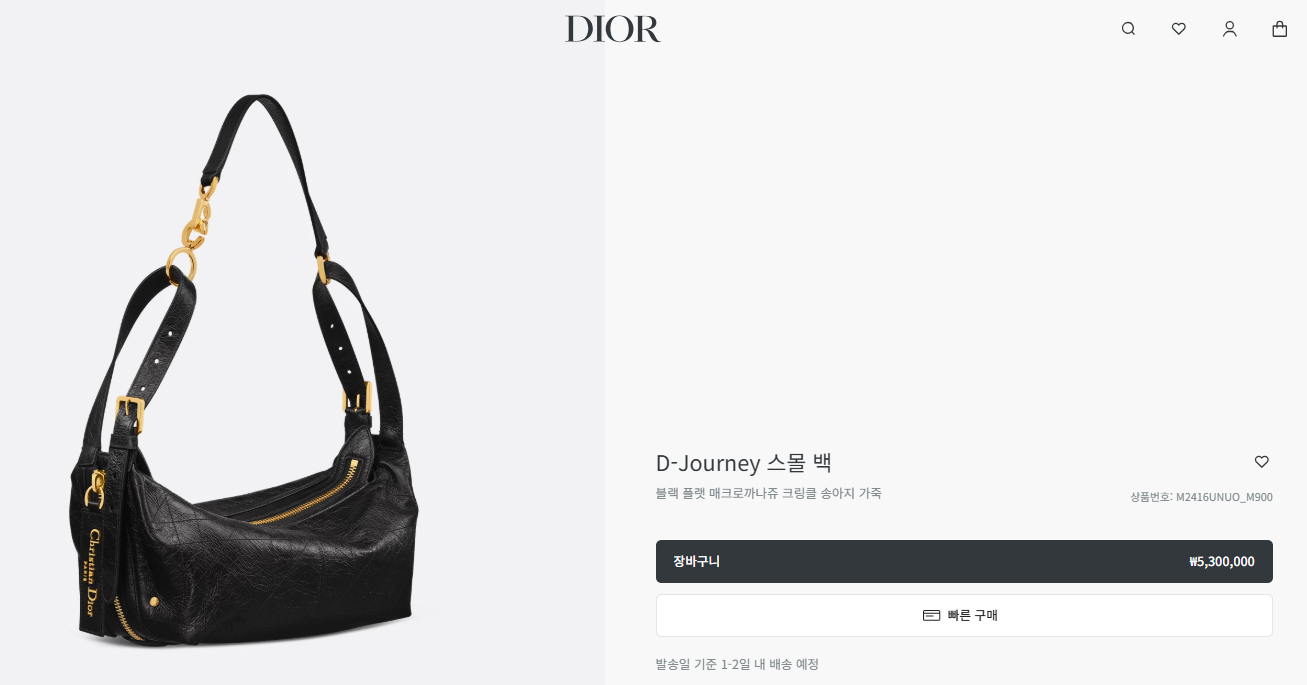
Task: Open the shopping bag icon in header
Action: pyautogui.click(x=1280, y=29)
